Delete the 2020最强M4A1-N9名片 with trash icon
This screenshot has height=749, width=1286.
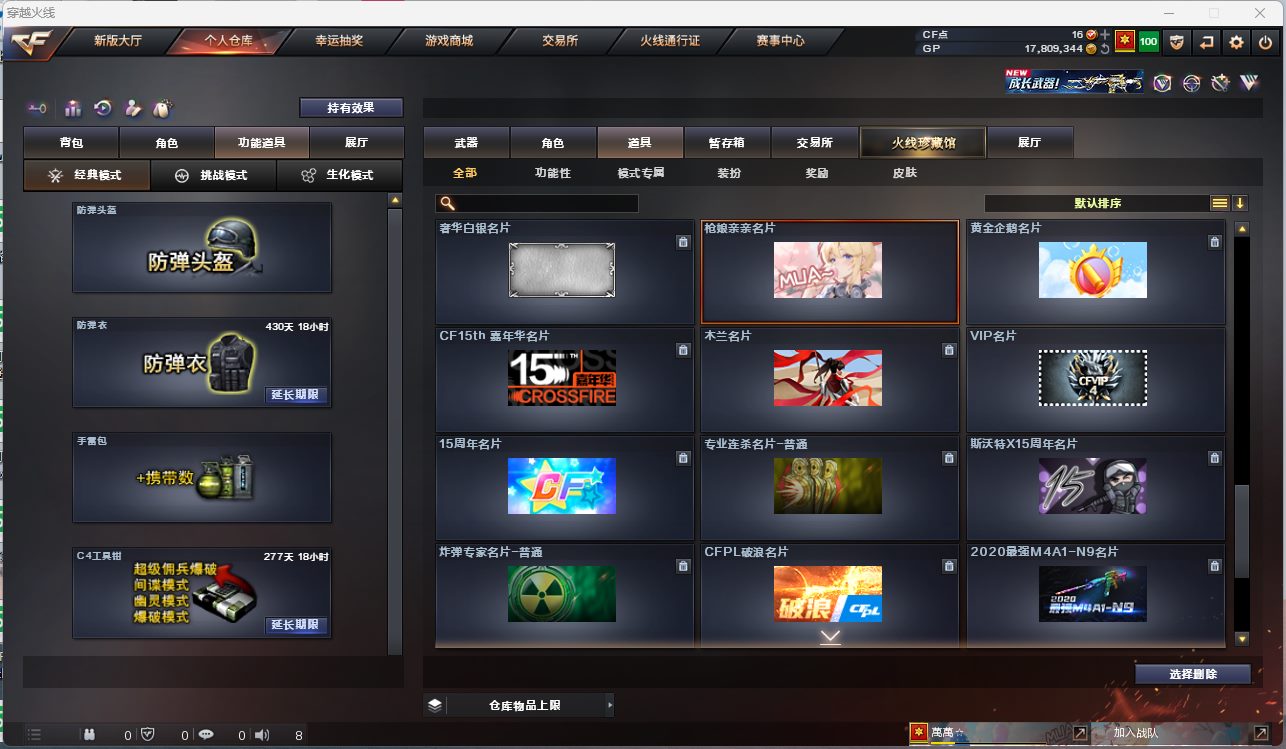(x=1214, y=566)
